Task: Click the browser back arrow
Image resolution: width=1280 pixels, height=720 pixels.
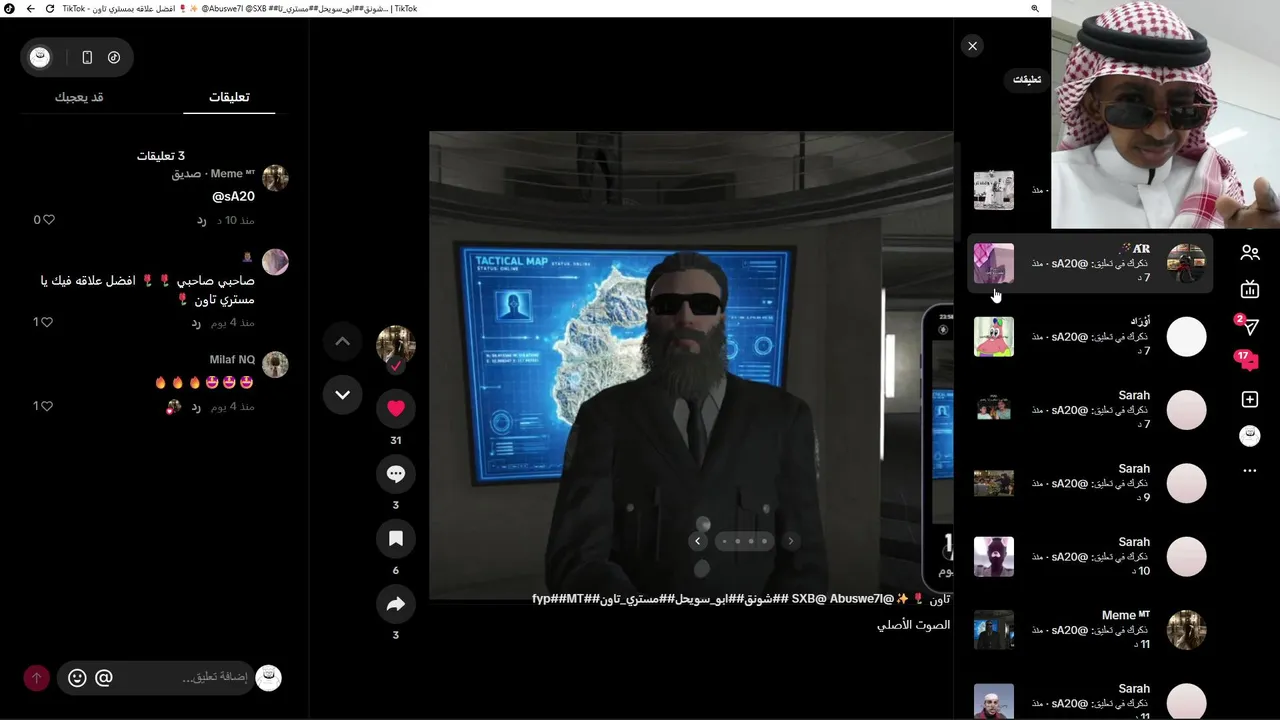Action: (x=30, y=8)
